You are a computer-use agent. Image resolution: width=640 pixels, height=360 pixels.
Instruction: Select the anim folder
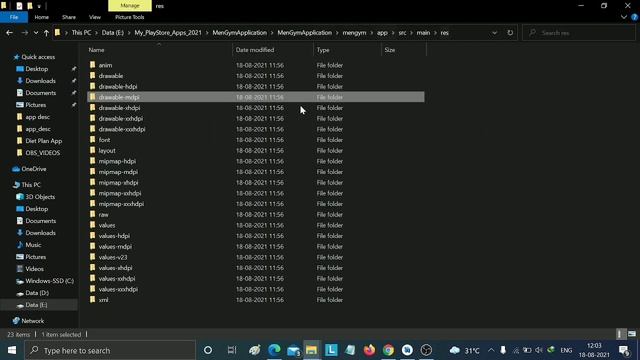105,65
